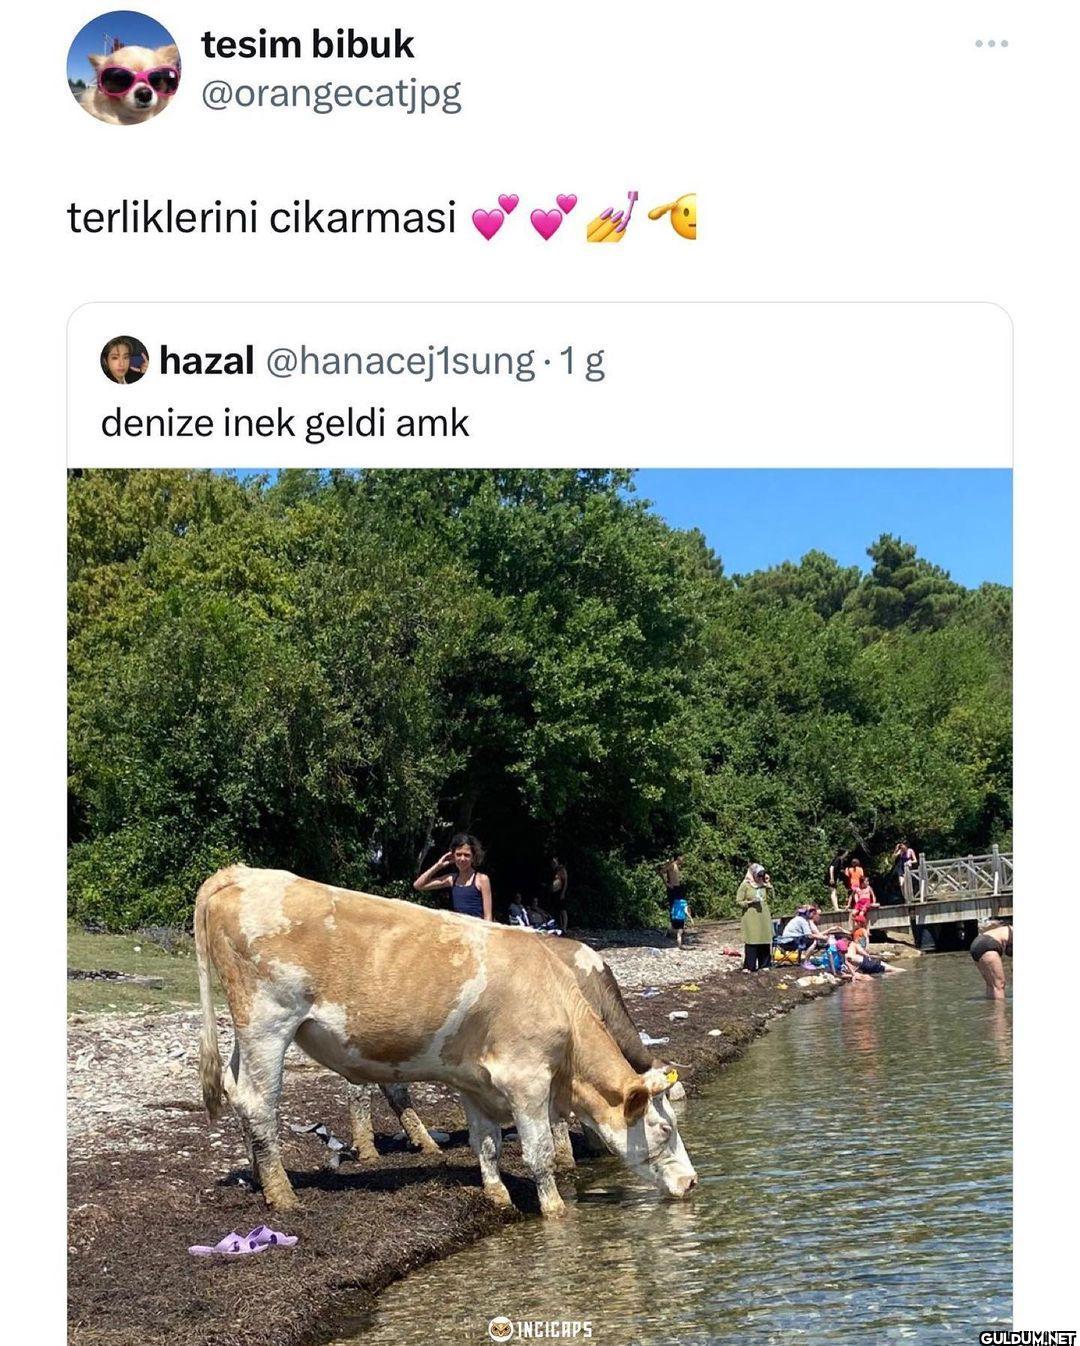
Task: Click the cow's yellow ear tag
Action: pyautogui.click(x=671, y=1077)
